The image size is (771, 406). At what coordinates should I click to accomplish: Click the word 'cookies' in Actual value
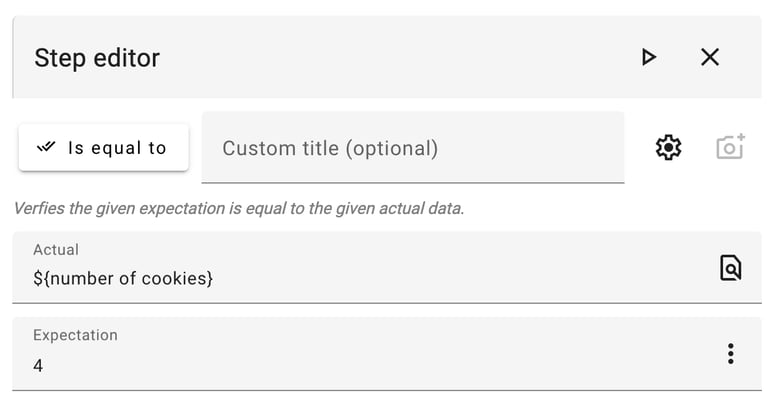177,278
